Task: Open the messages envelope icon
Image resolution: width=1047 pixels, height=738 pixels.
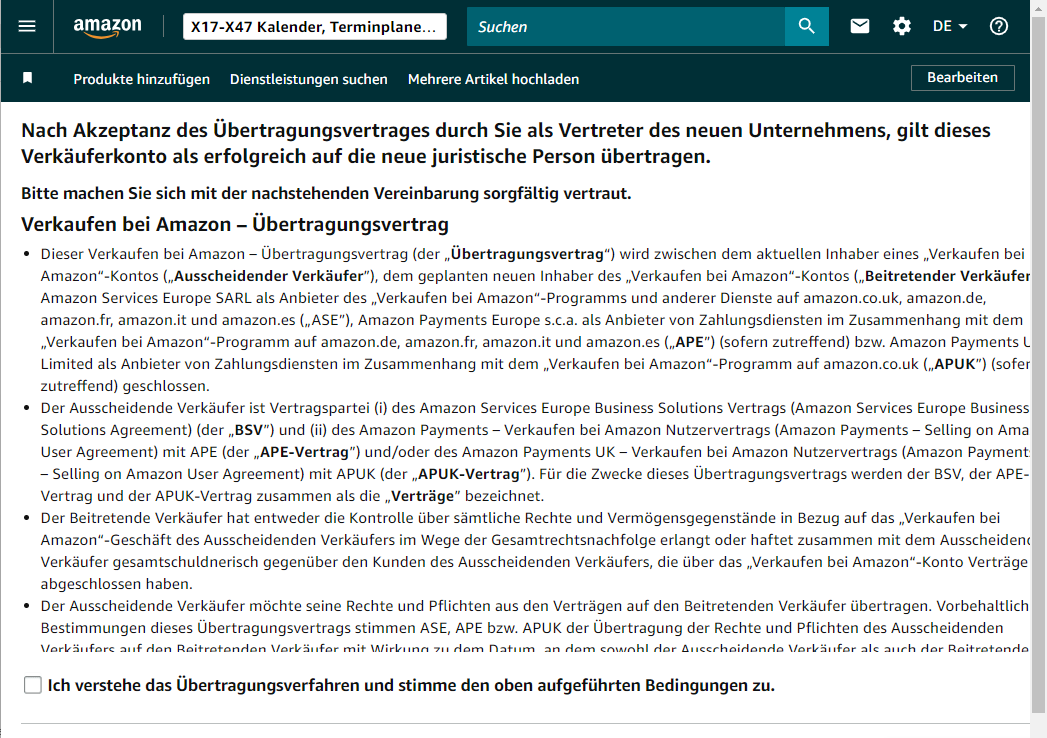Action: [x=860, y=26]
